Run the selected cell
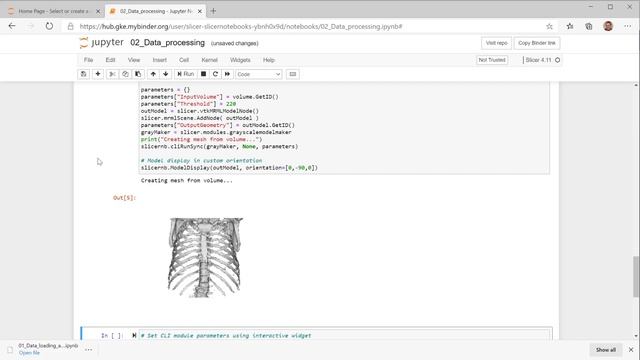This screenshot has width=640, height=360. coord(186,74)
